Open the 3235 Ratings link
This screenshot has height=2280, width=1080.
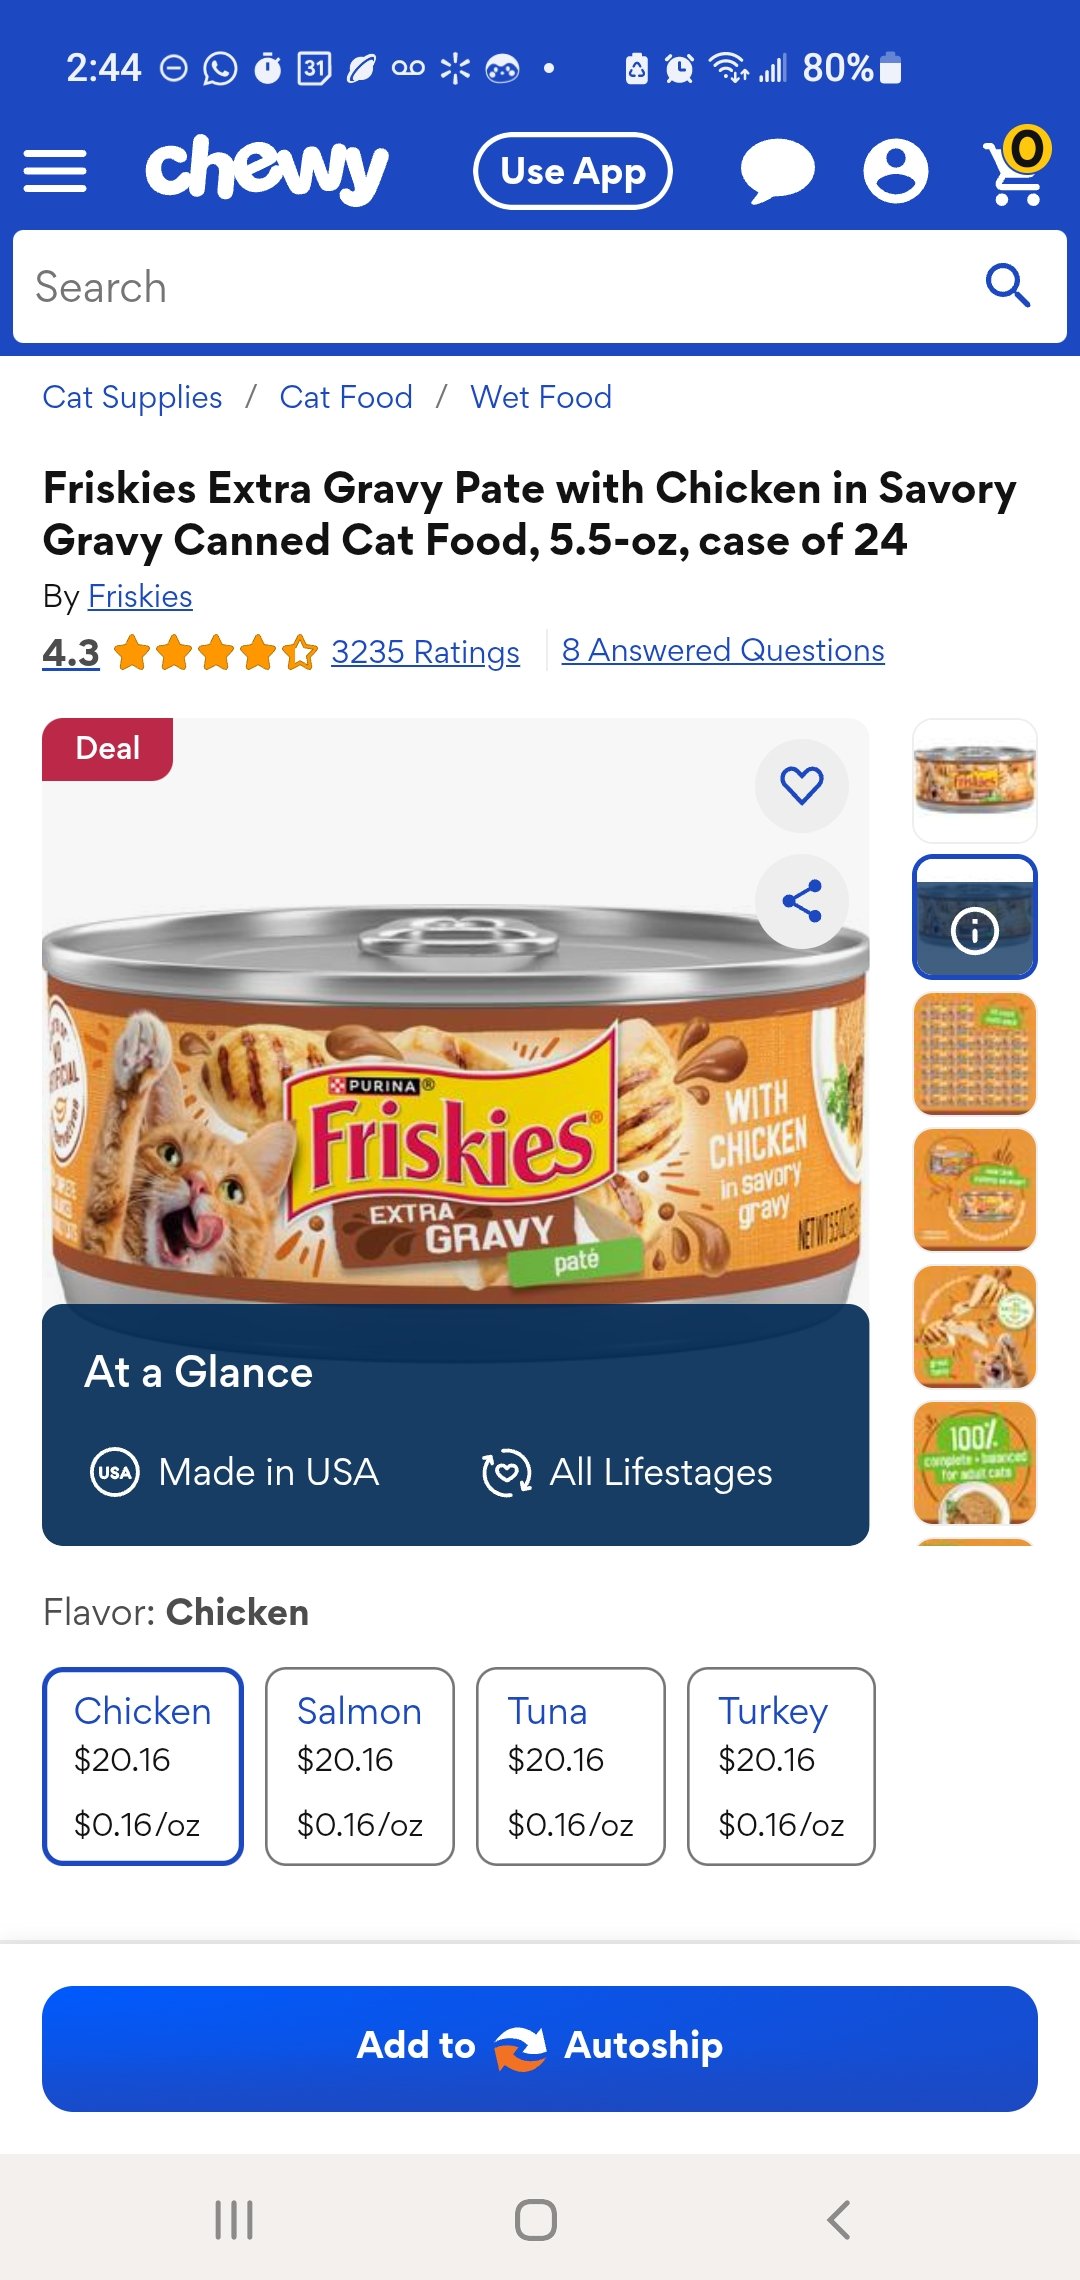tap(425, 652)
